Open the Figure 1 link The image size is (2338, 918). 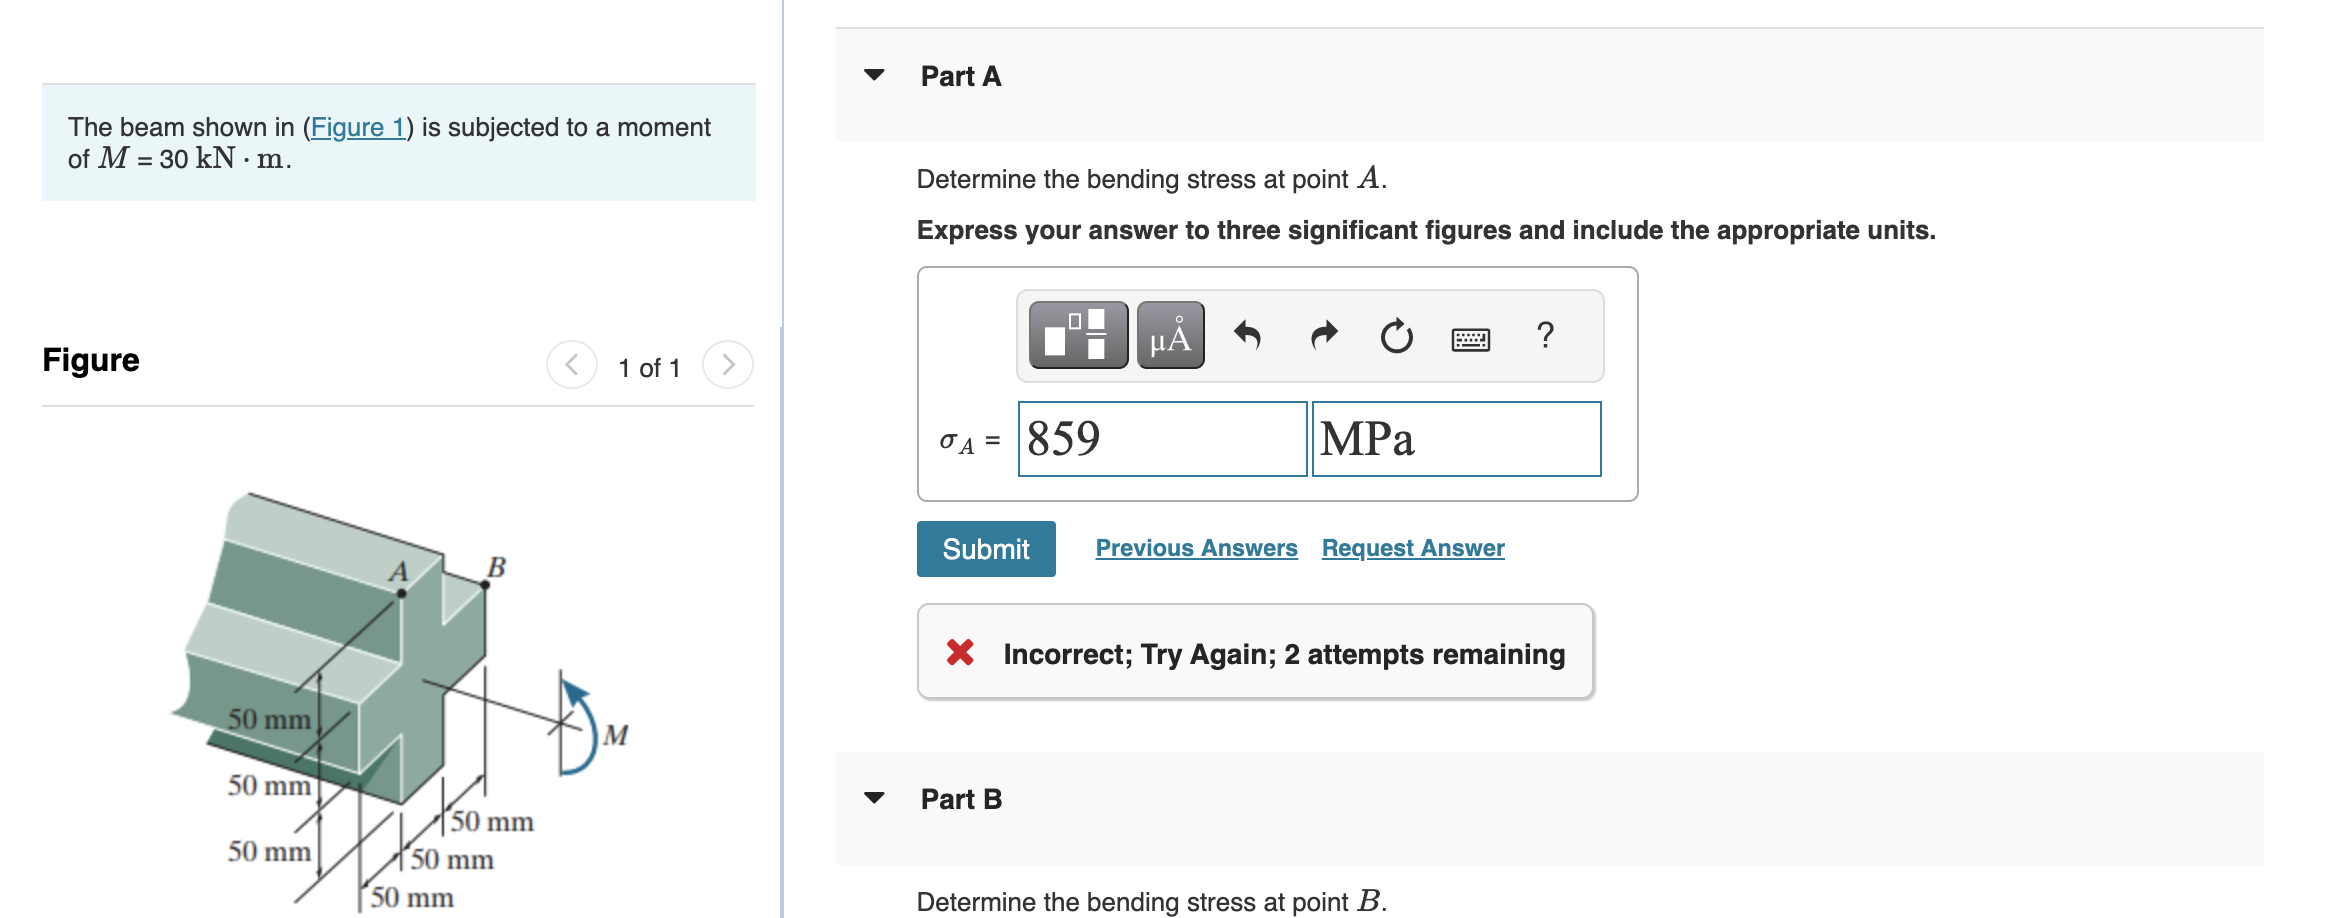click(x=358, y=127)
